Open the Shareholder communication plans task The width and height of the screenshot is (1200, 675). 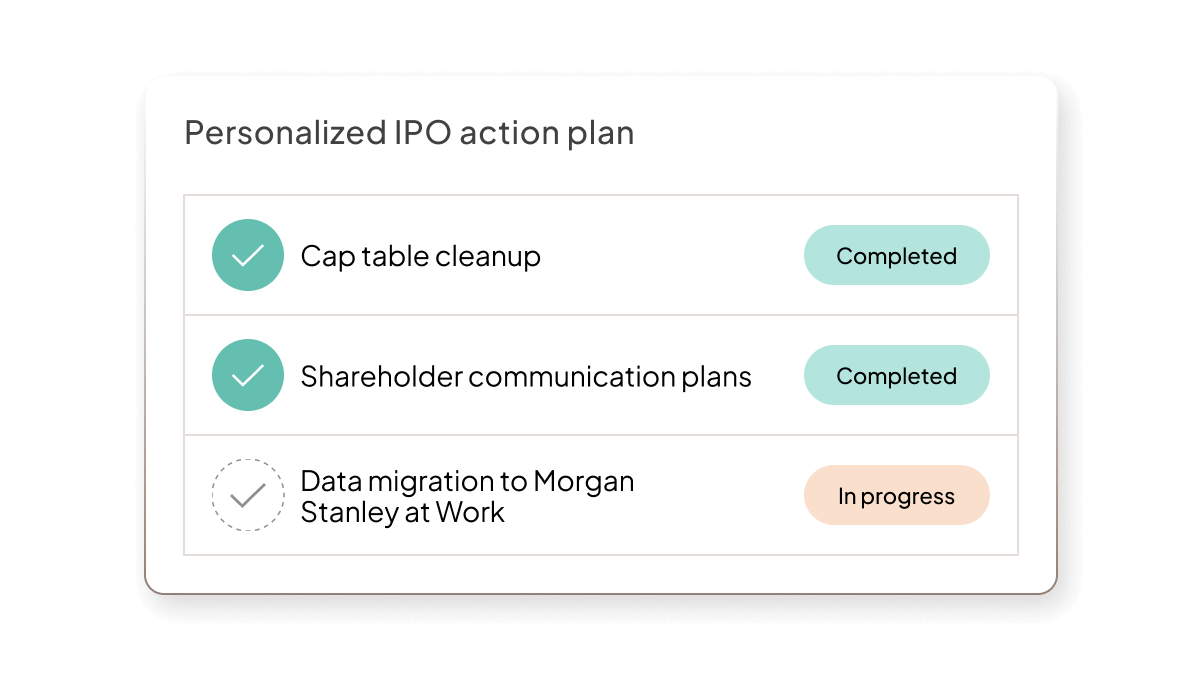[x=526, y=376]
